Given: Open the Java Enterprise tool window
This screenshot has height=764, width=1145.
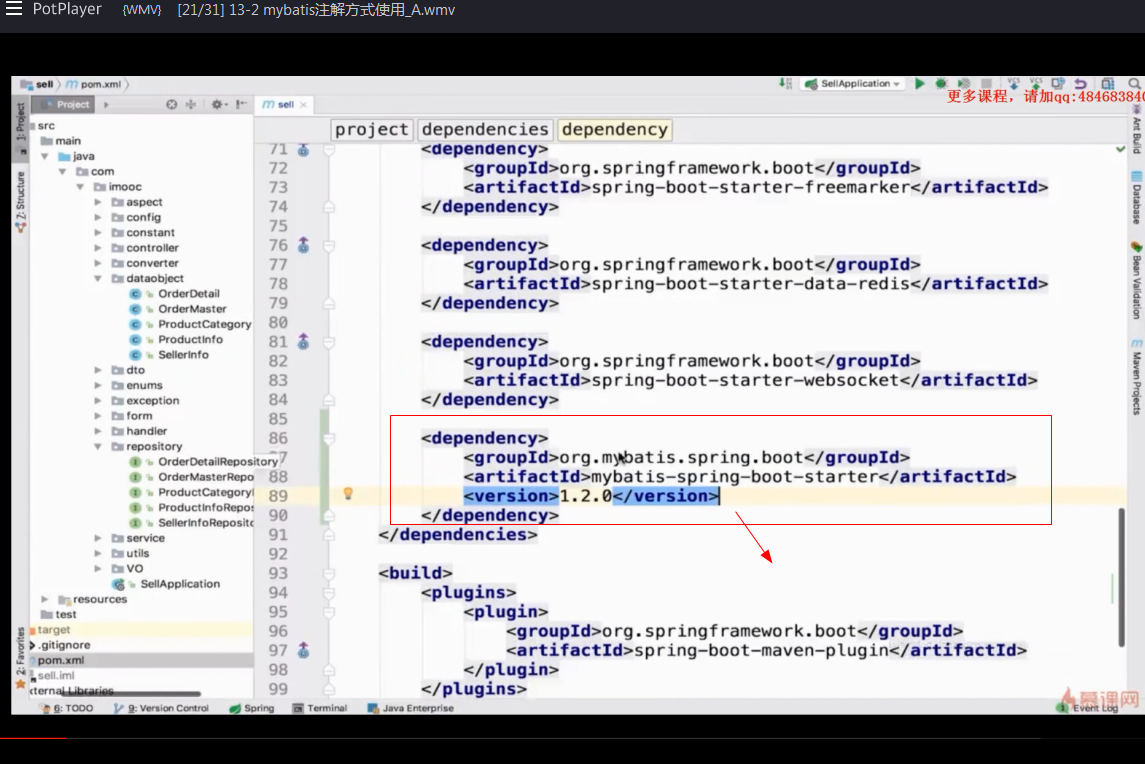Looking at the screenshot, I should click(411, 708).
